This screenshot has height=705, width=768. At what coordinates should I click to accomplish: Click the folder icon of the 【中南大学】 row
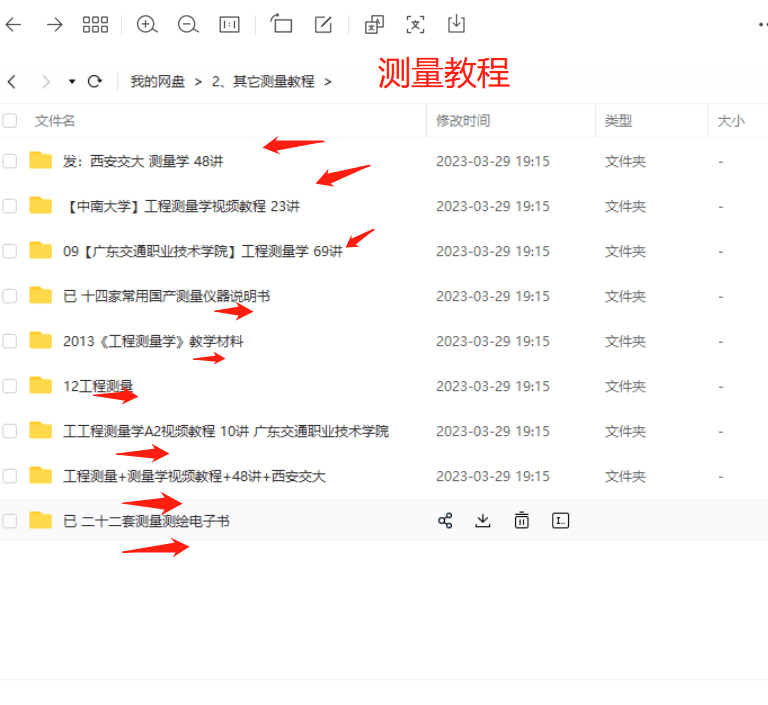point(41,206)
